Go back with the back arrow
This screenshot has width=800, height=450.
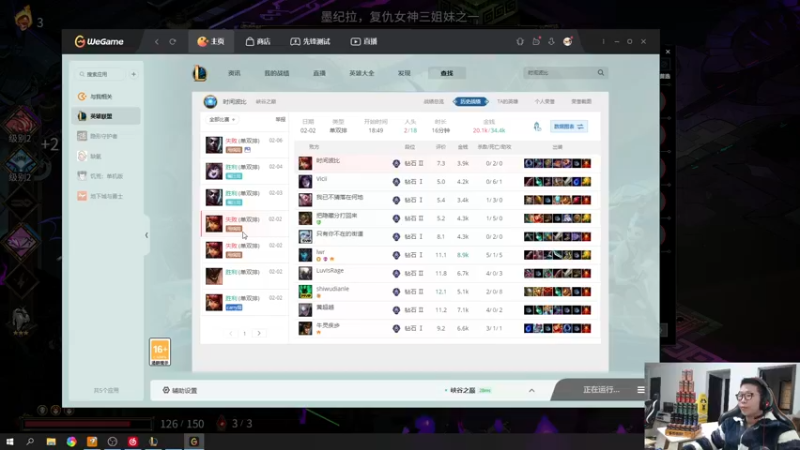[157, 42]
